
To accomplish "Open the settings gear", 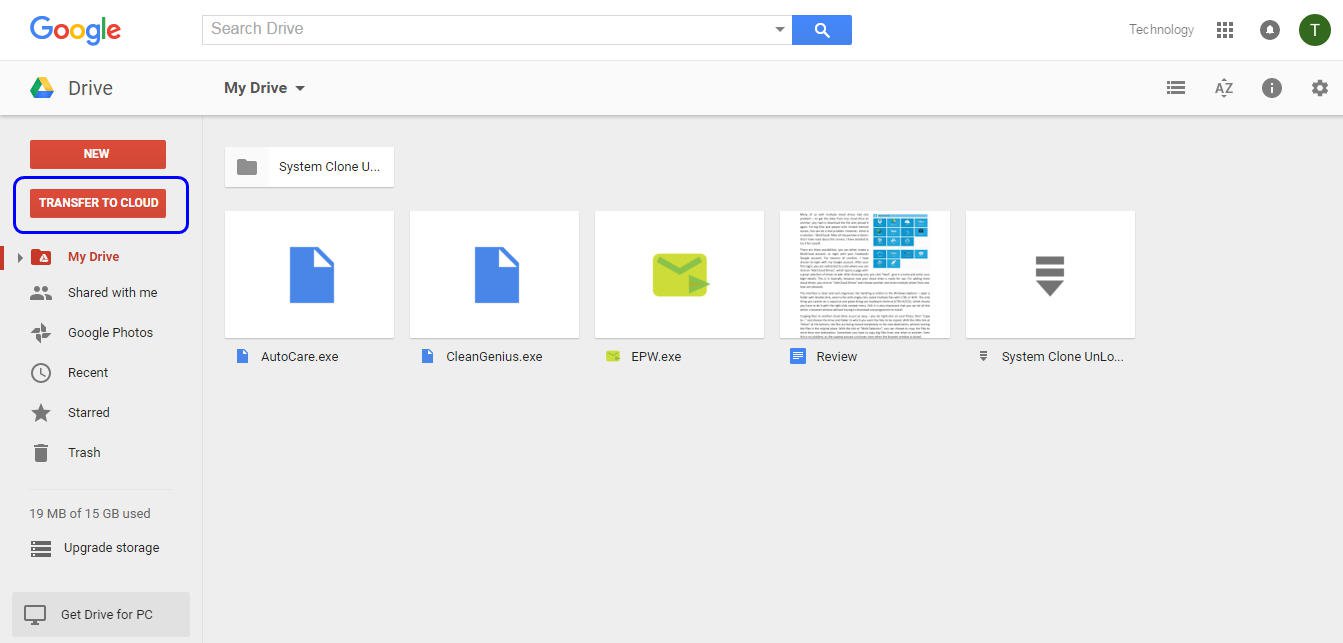I will click(x=1320, y=88).
